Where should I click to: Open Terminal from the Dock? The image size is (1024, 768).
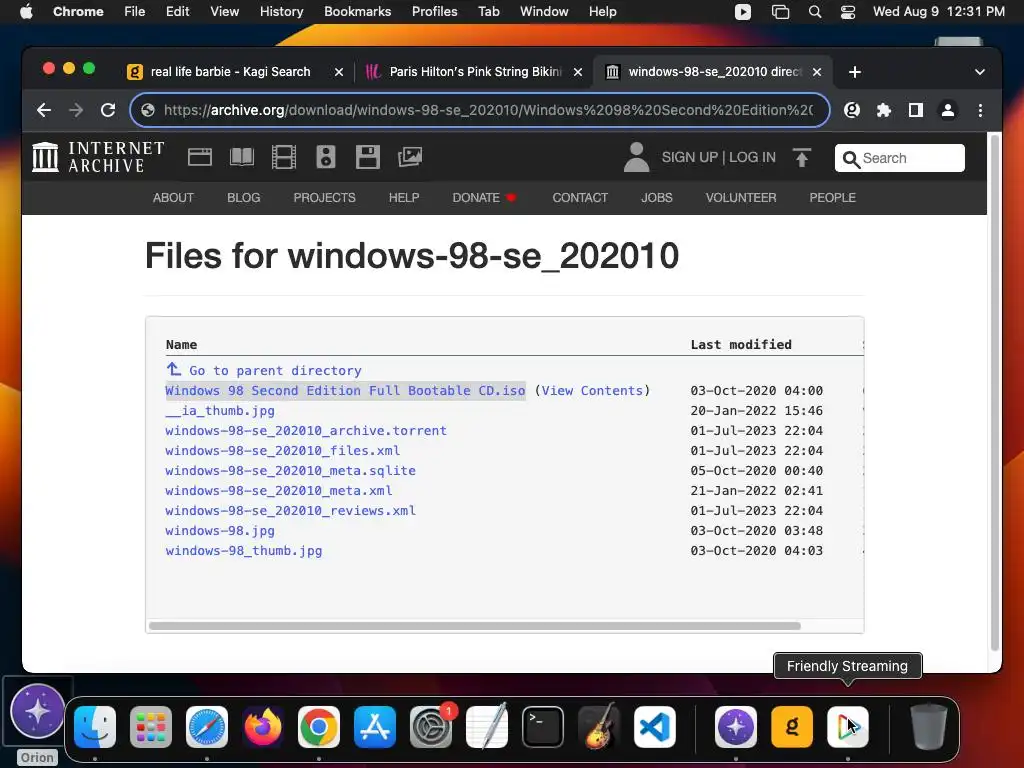[x=543, y=727]
